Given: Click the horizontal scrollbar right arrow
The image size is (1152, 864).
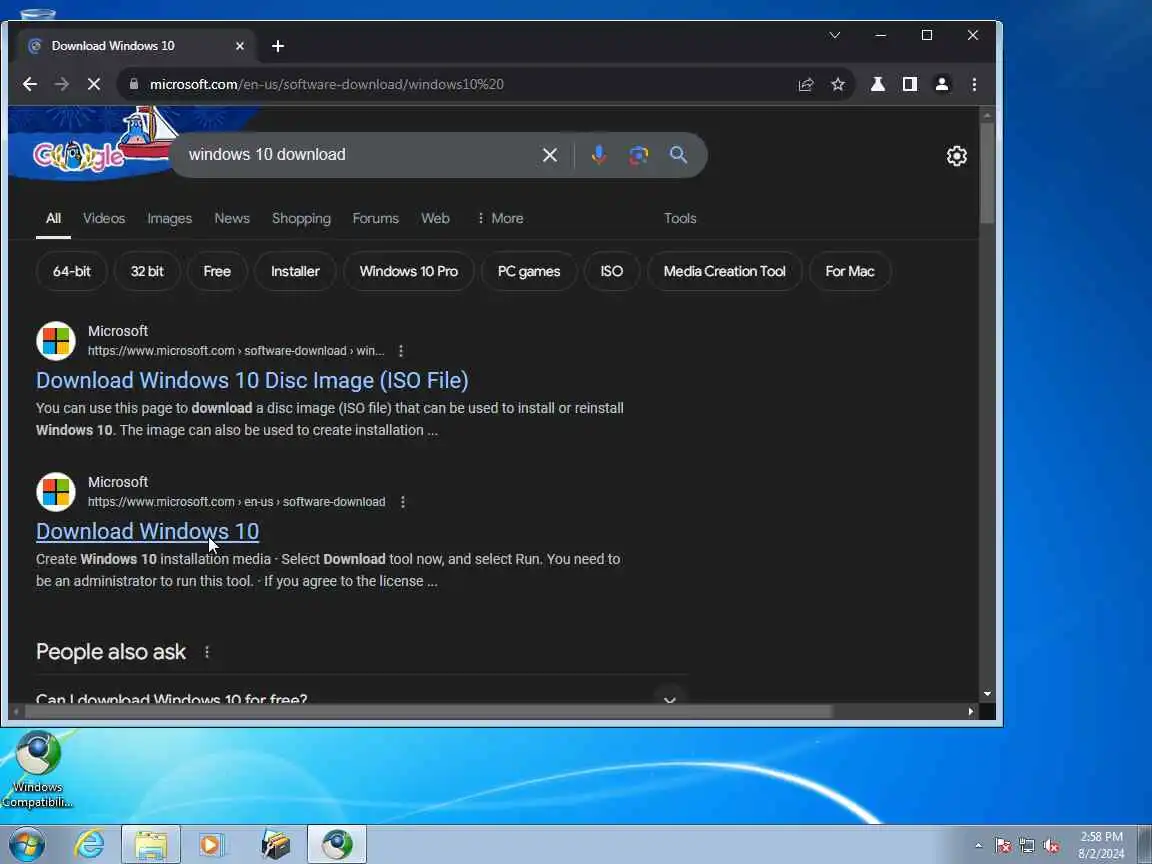Looking at the screenshot, I should [x=971, y=711].
